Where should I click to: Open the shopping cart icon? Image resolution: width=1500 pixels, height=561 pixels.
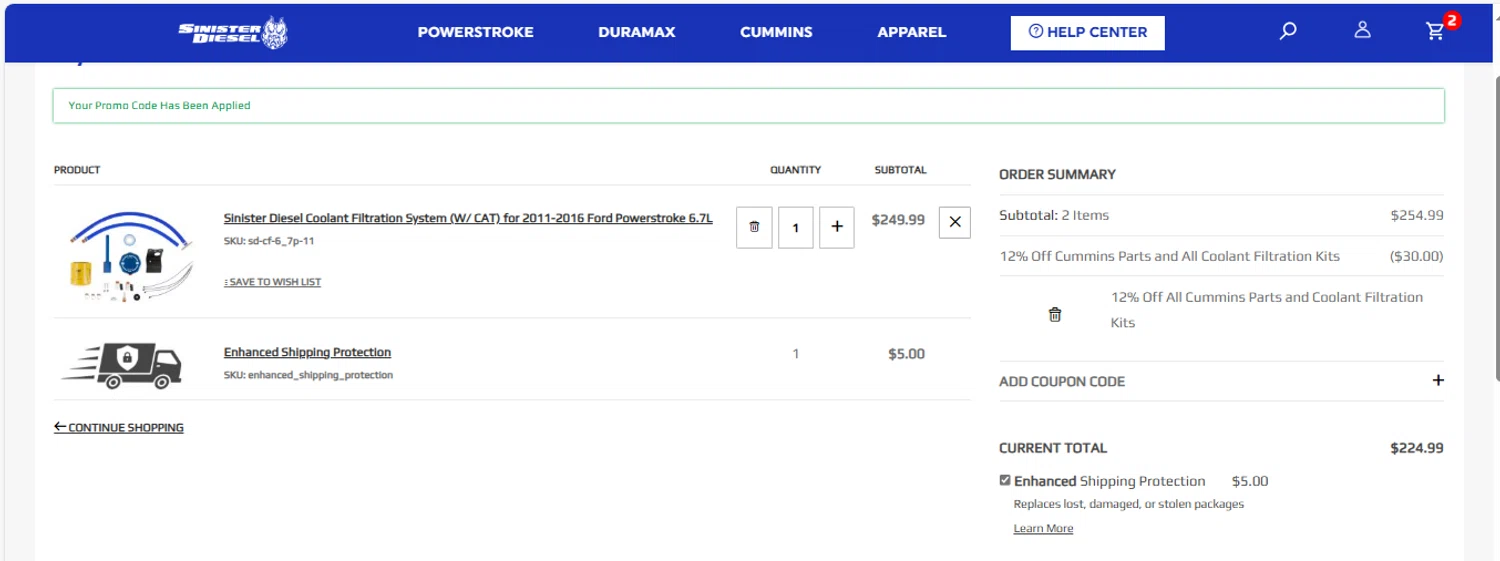(1436, 31)
